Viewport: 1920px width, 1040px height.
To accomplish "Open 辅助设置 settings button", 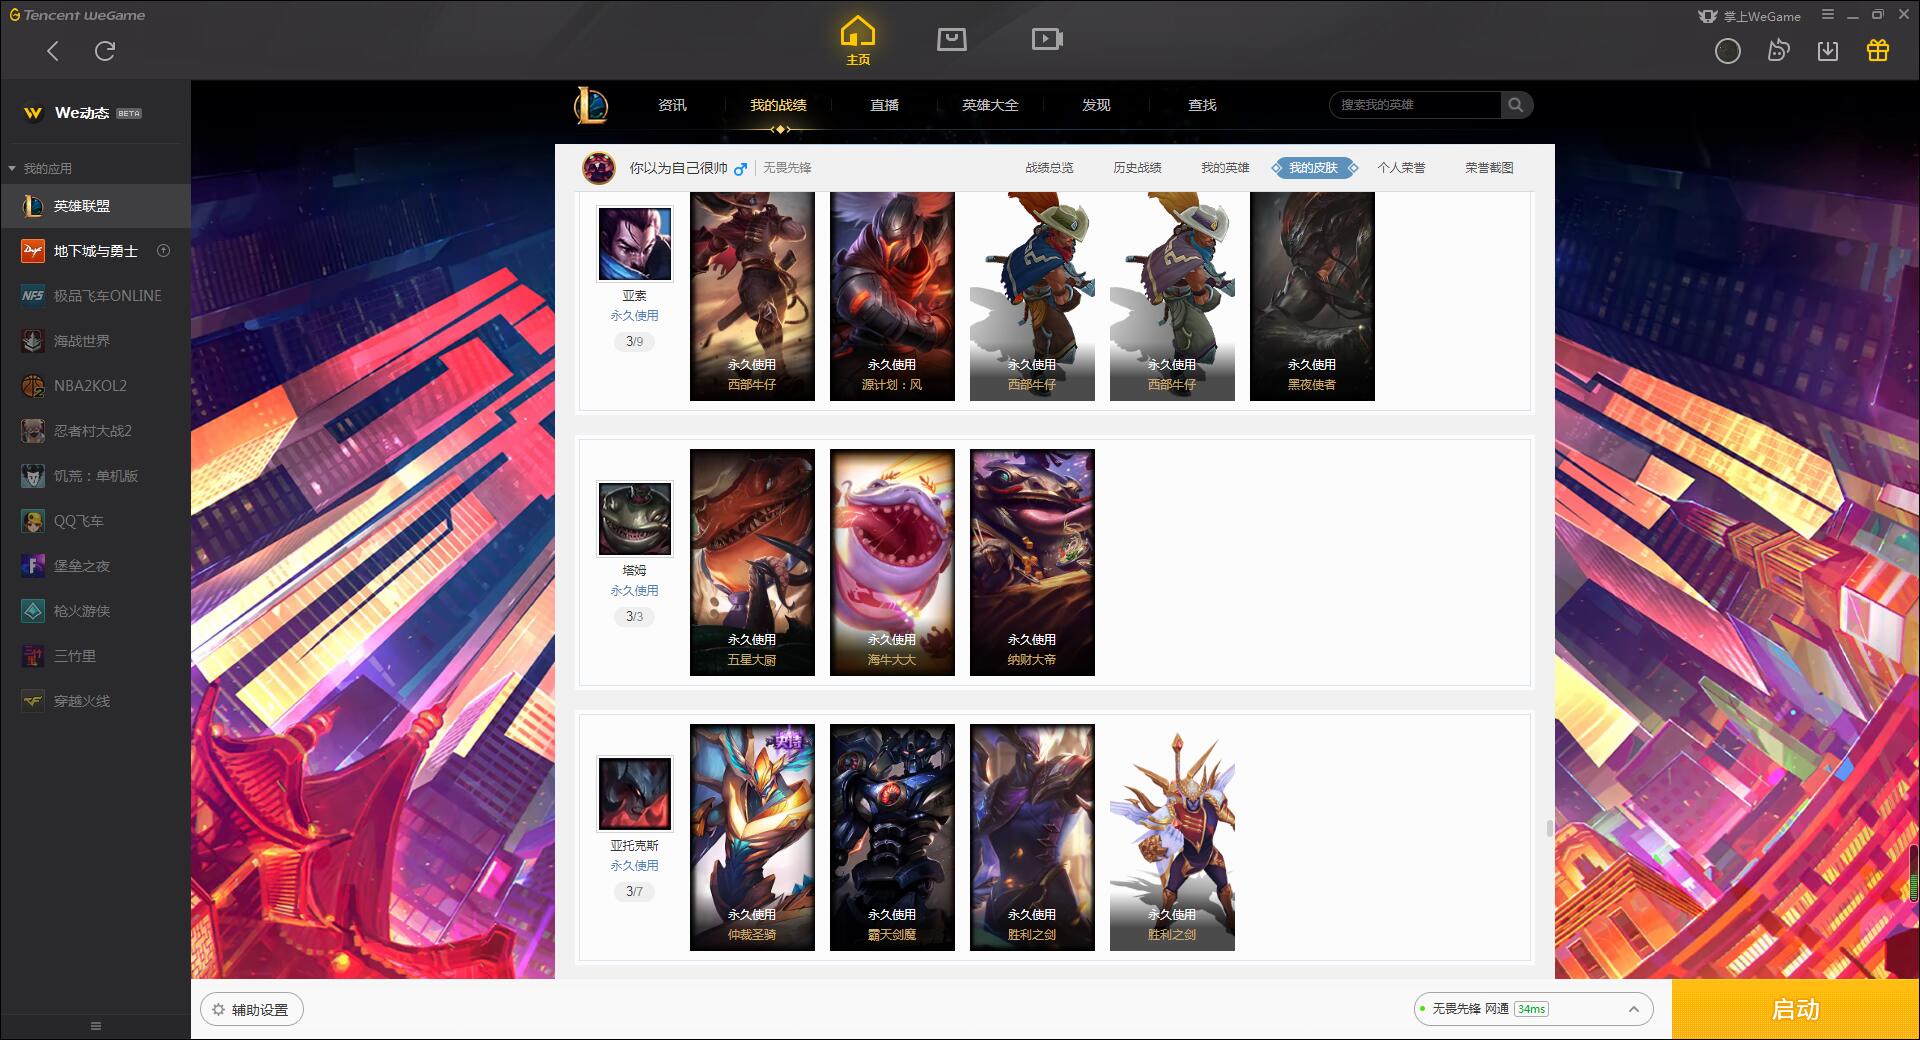I will tap(251, 1010).
